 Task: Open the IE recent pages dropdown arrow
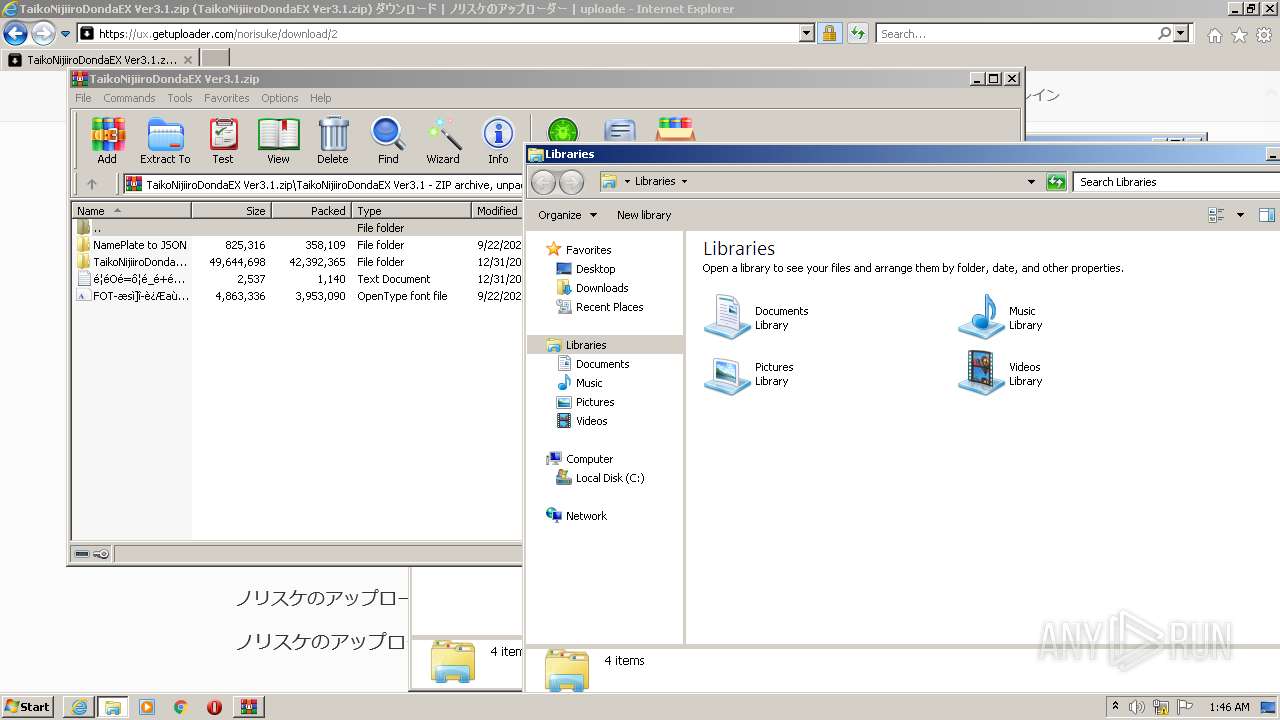point(65,33)
